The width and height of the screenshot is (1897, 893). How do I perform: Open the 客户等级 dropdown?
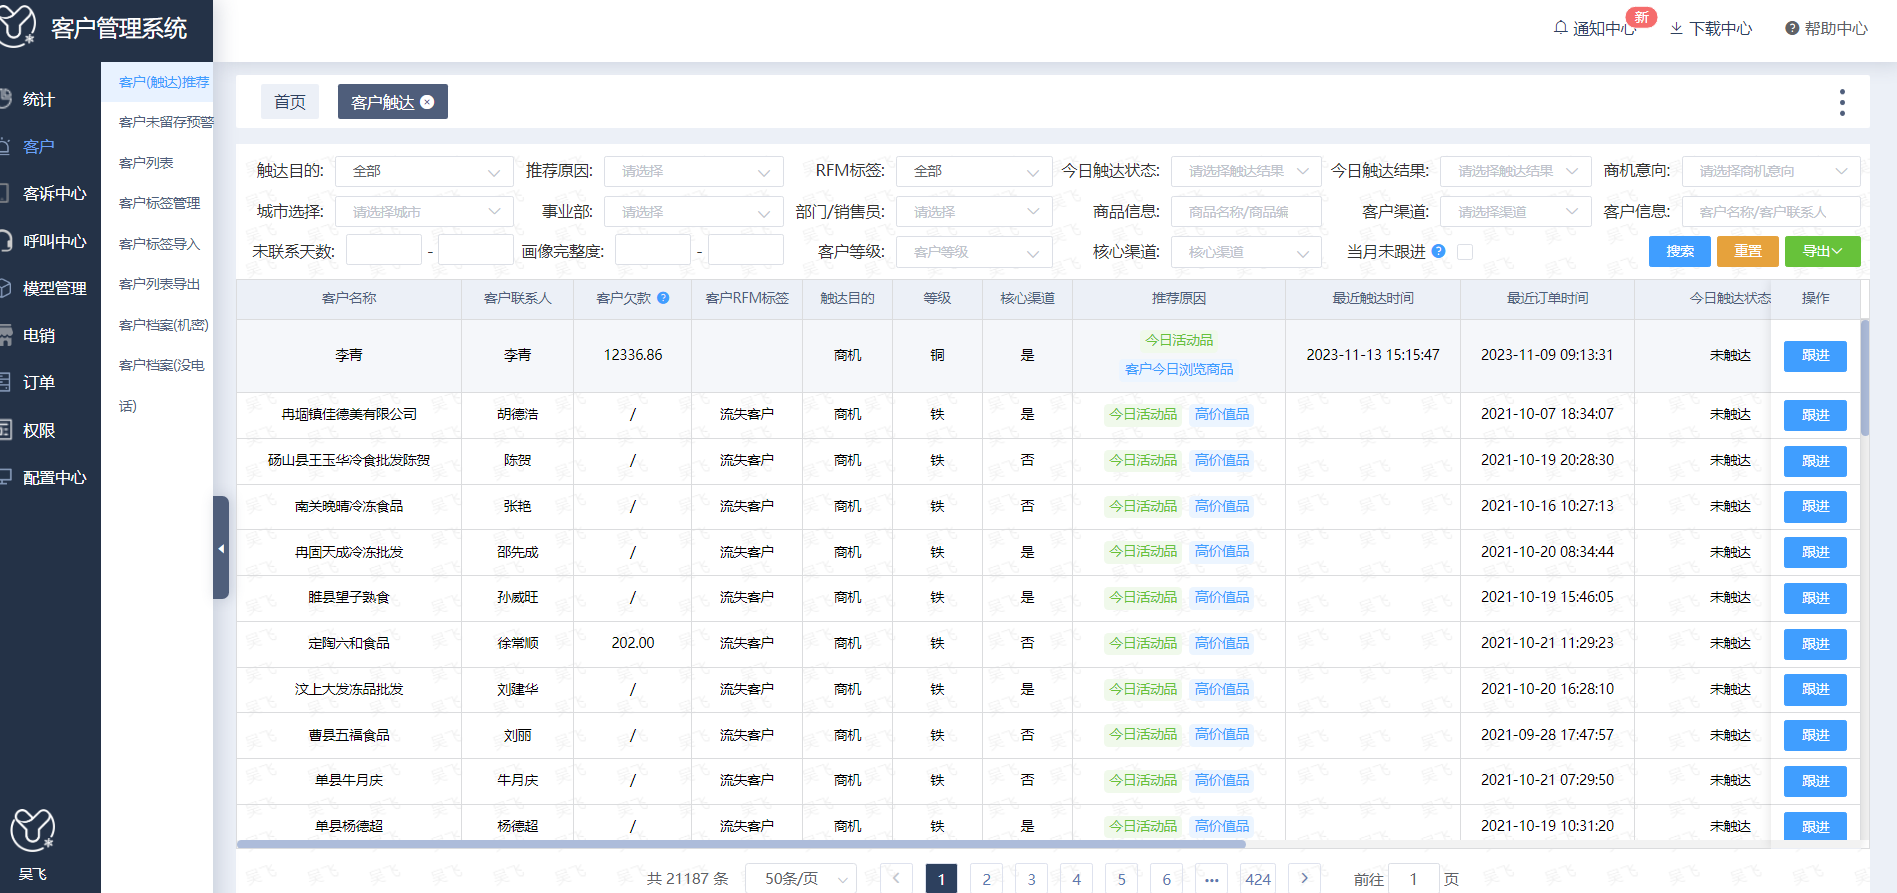(974, 252)
